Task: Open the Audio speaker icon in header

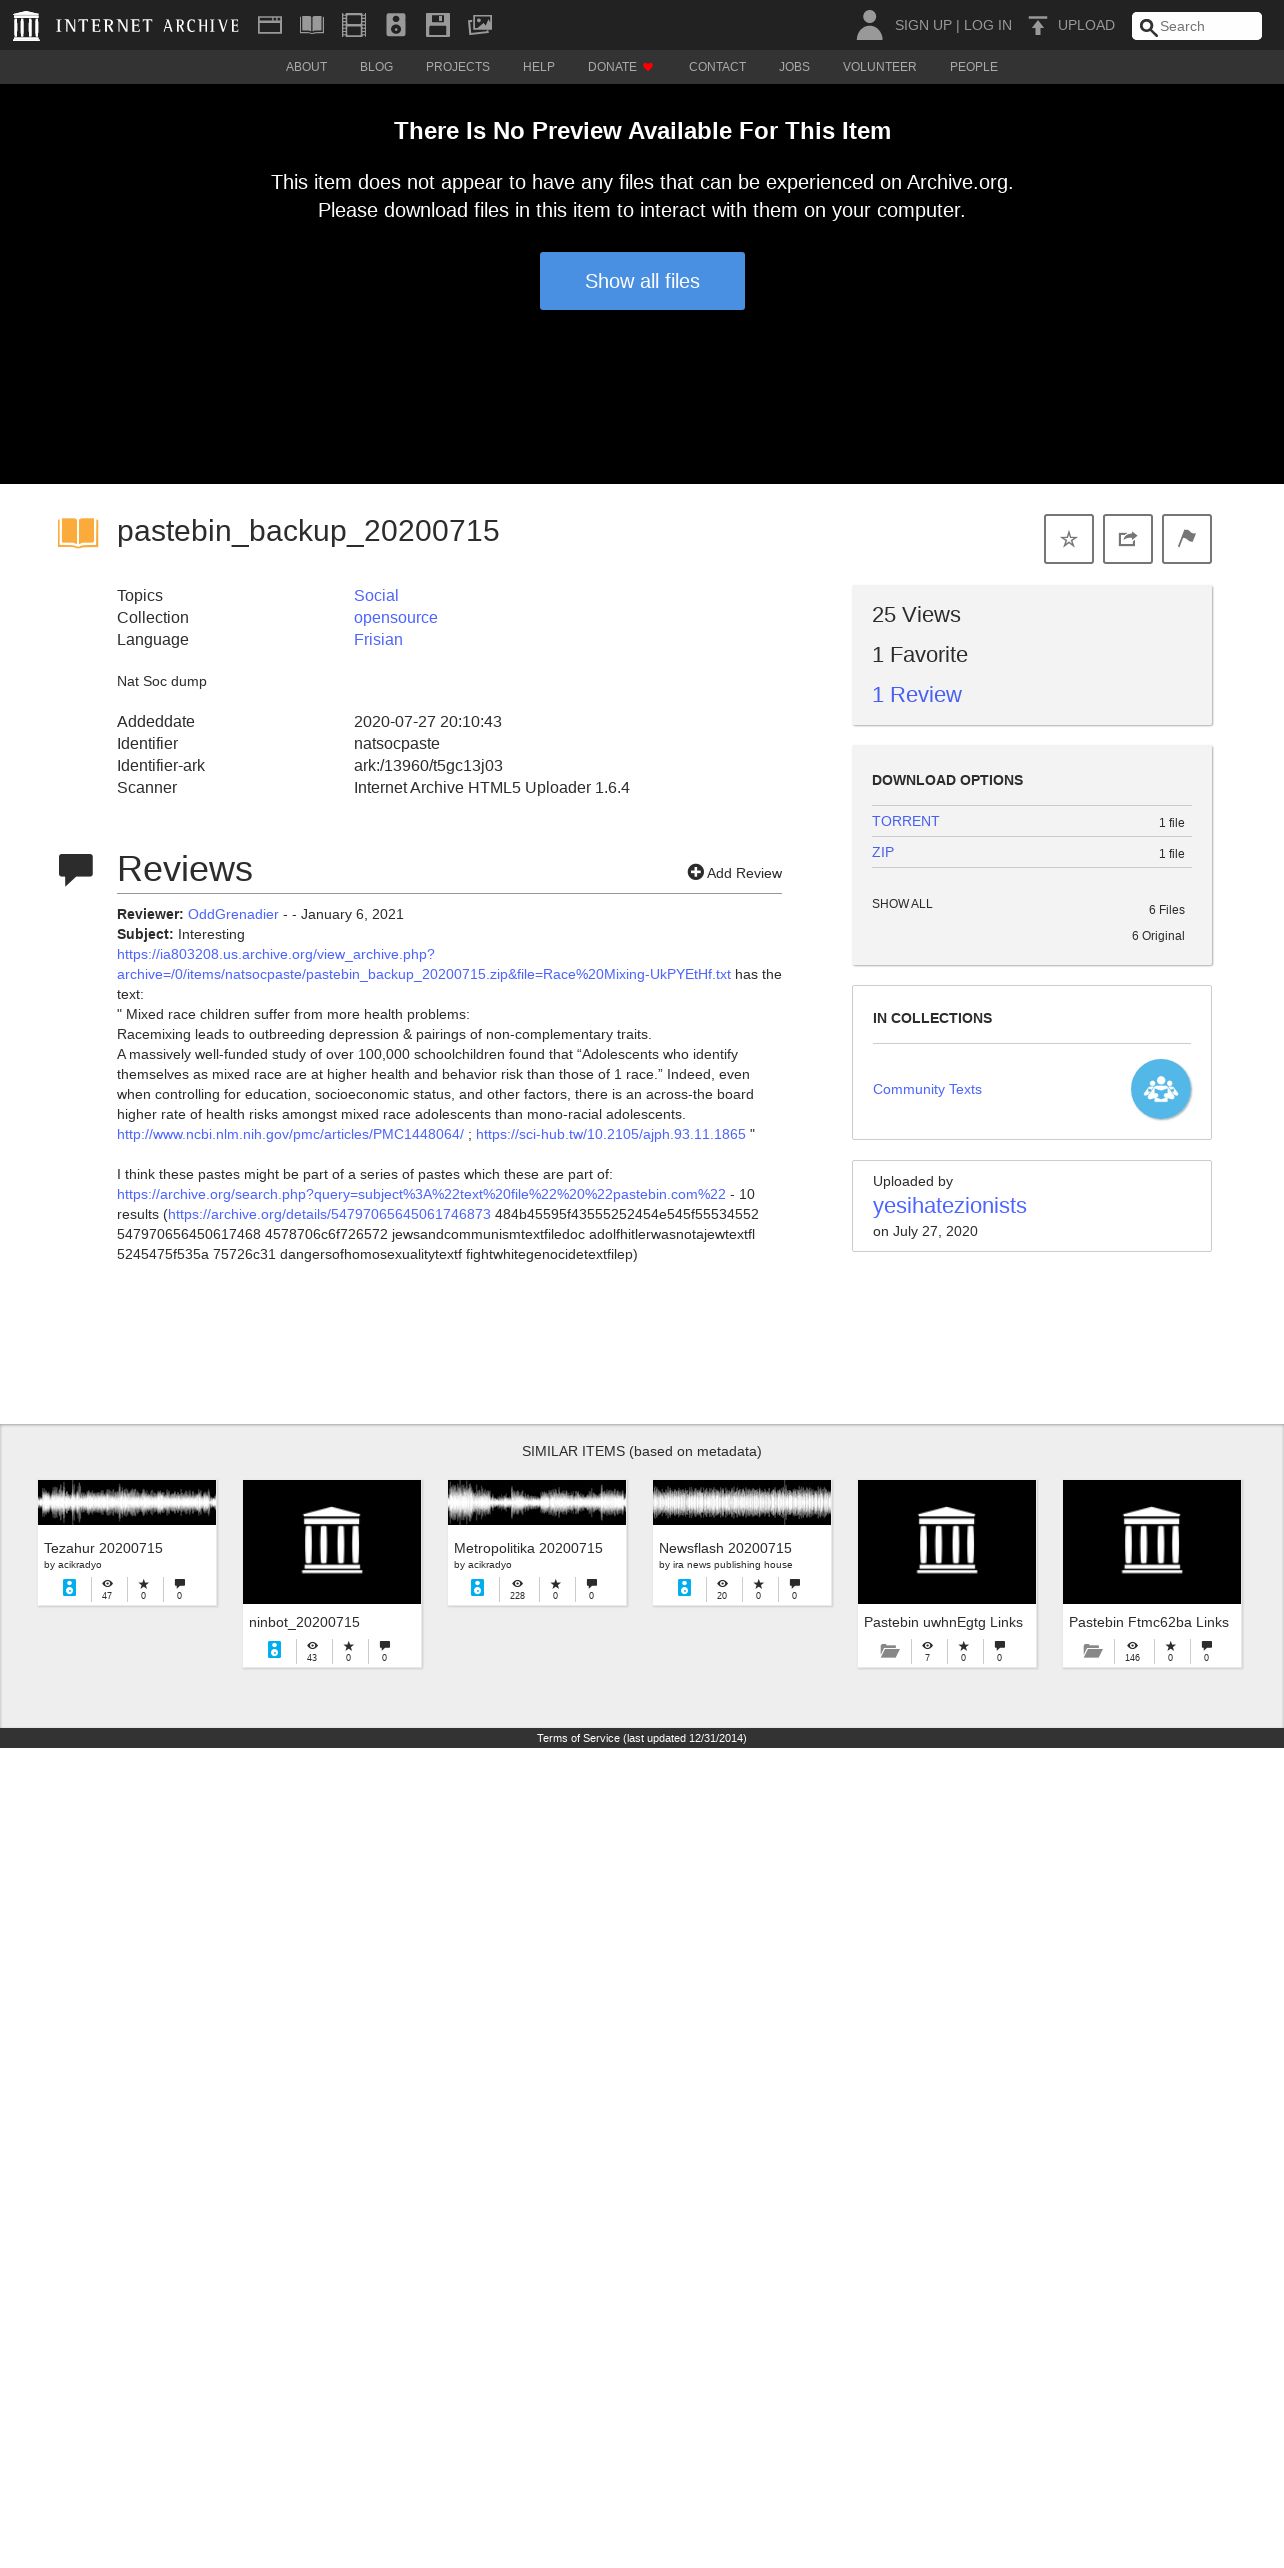Action: 396,25
